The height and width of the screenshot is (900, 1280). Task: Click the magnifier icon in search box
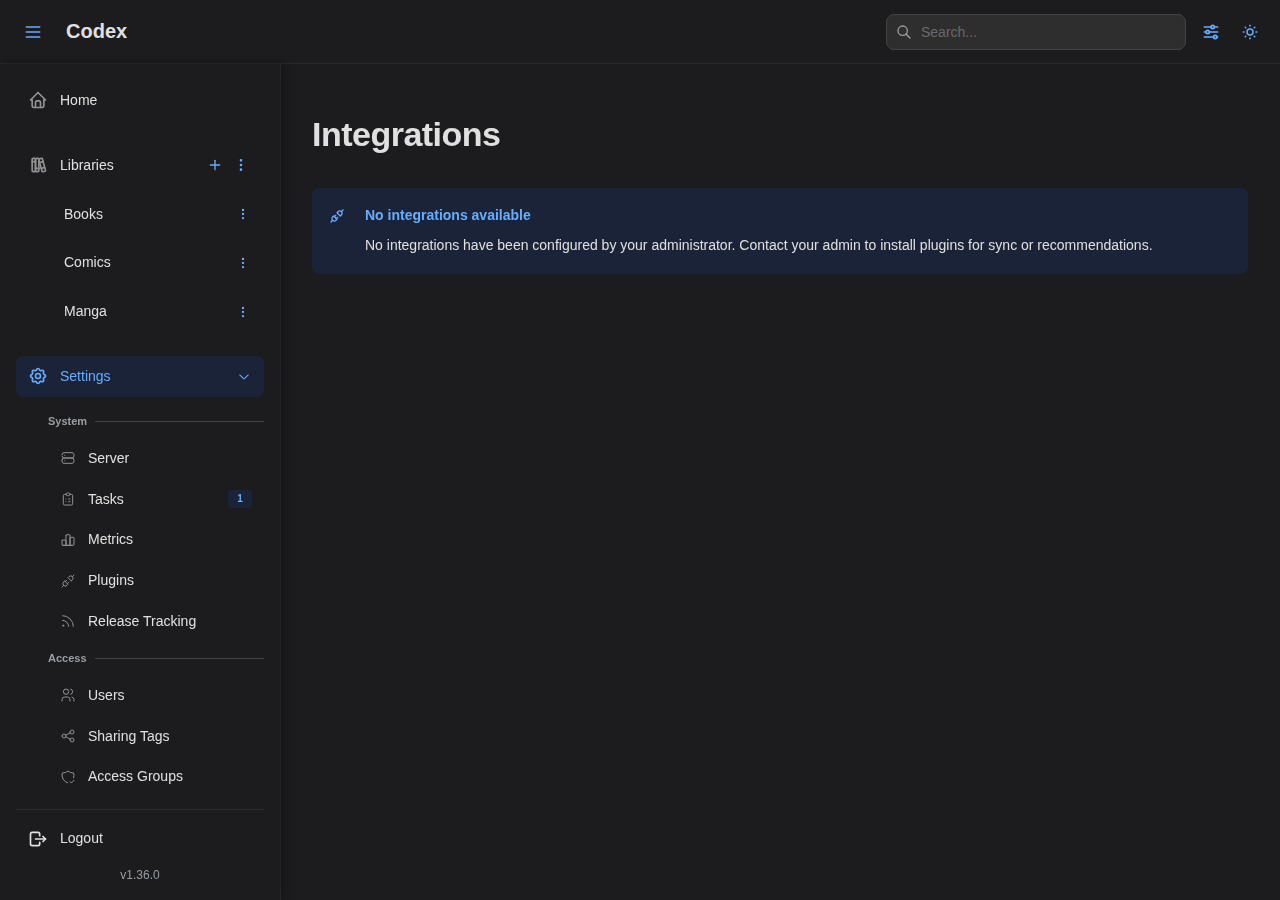tap(904, 32)
